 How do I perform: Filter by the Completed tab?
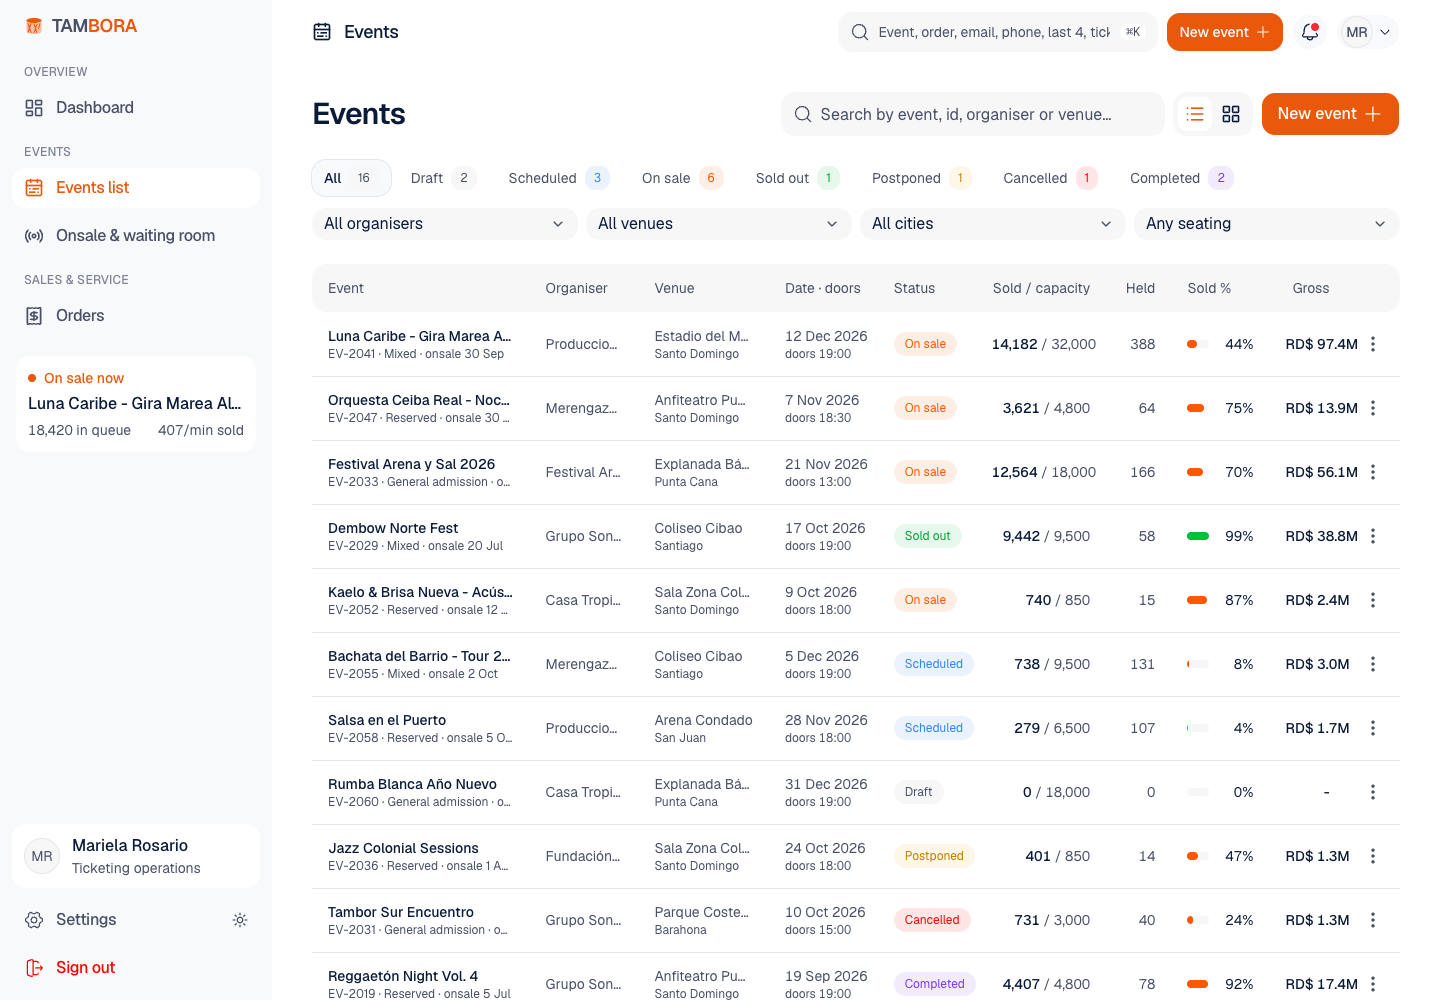(1180, 178)
